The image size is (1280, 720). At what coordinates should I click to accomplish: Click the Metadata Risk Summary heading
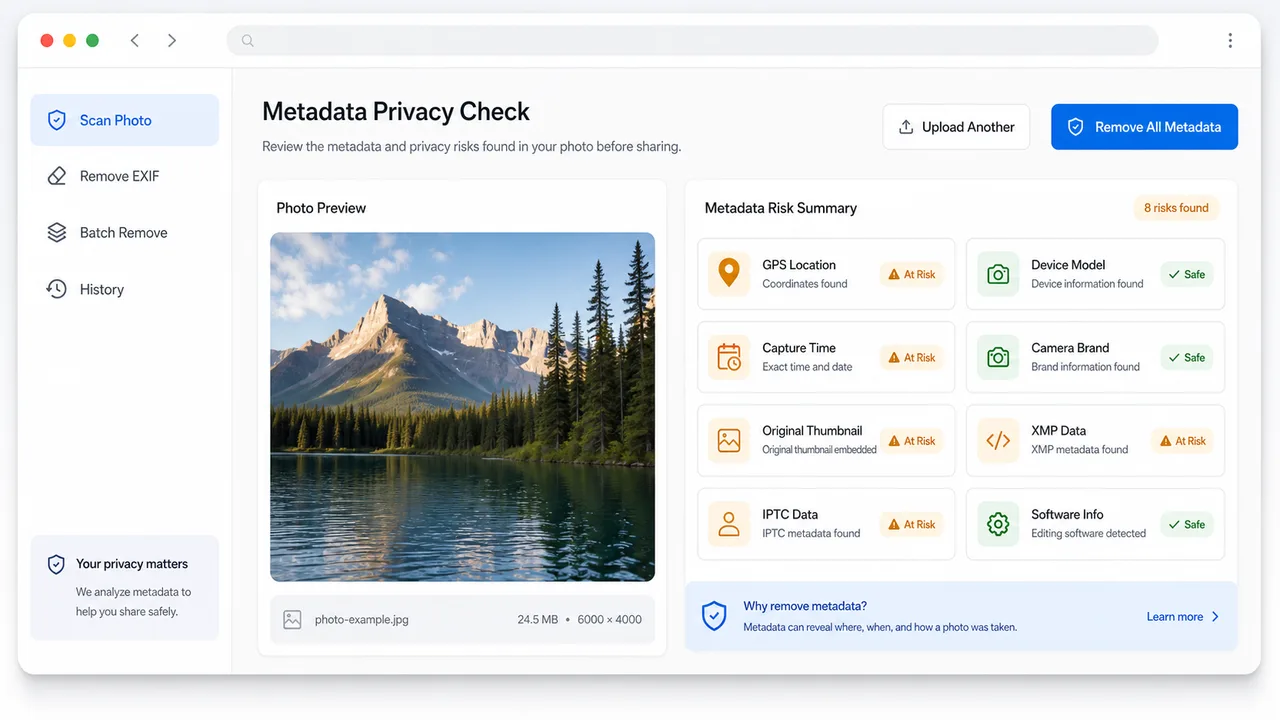pos(781,208)
